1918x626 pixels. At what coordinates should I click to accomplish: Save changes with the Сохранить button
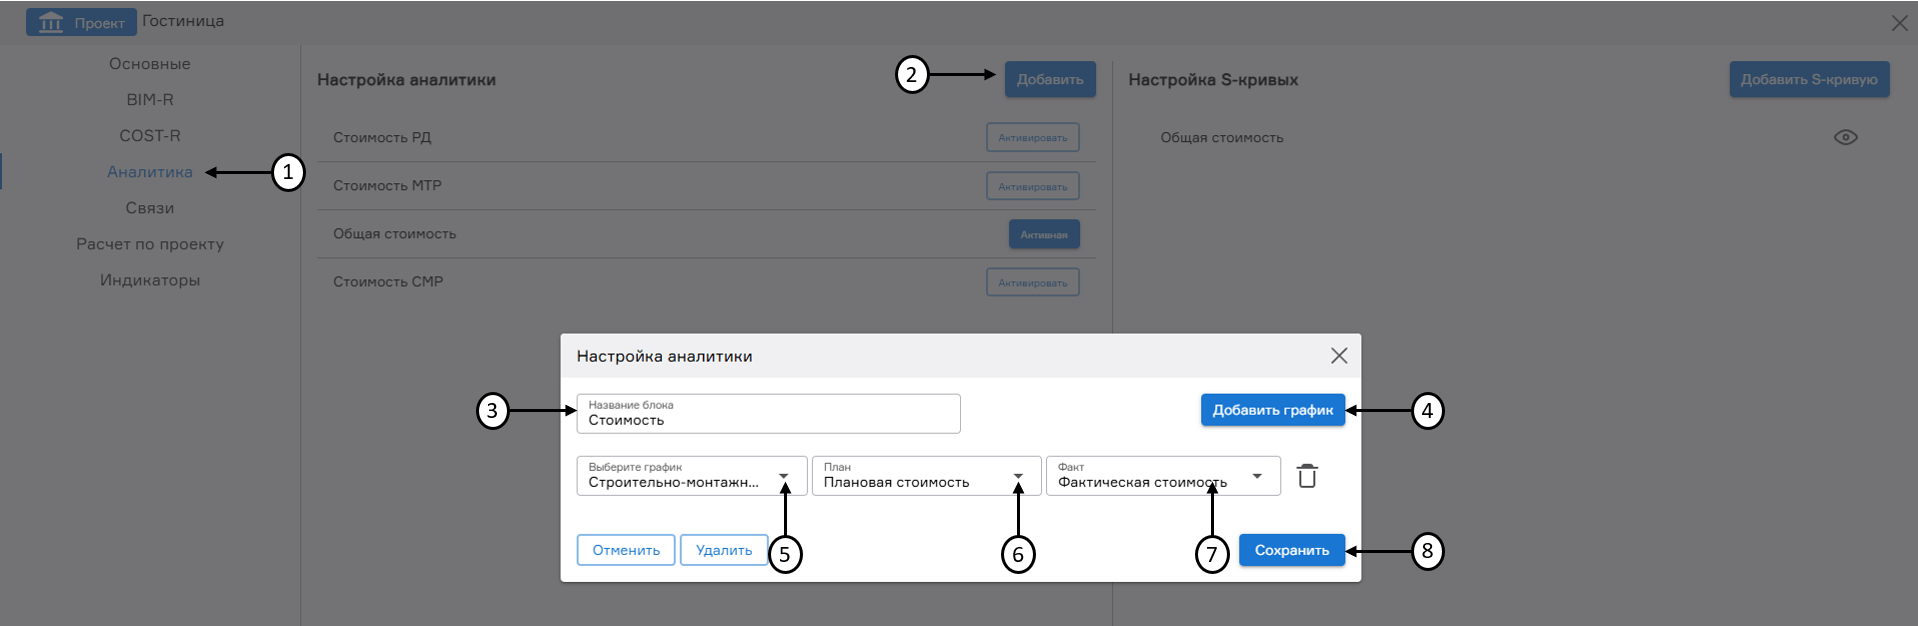click(x=1291, y=549)
